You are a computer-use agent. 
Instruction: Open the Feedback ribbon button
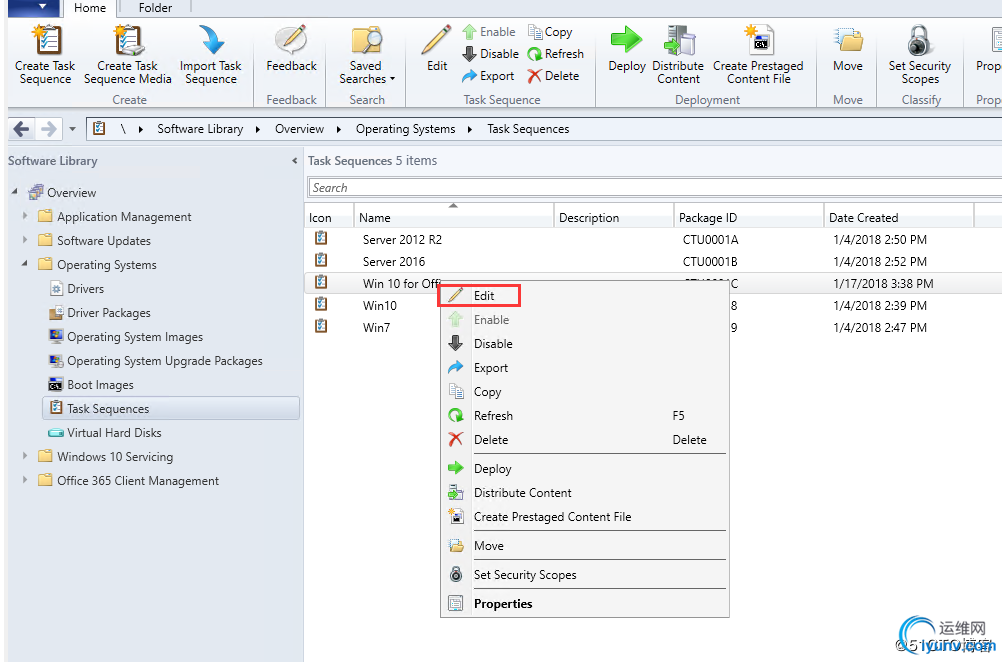point(291,49)
